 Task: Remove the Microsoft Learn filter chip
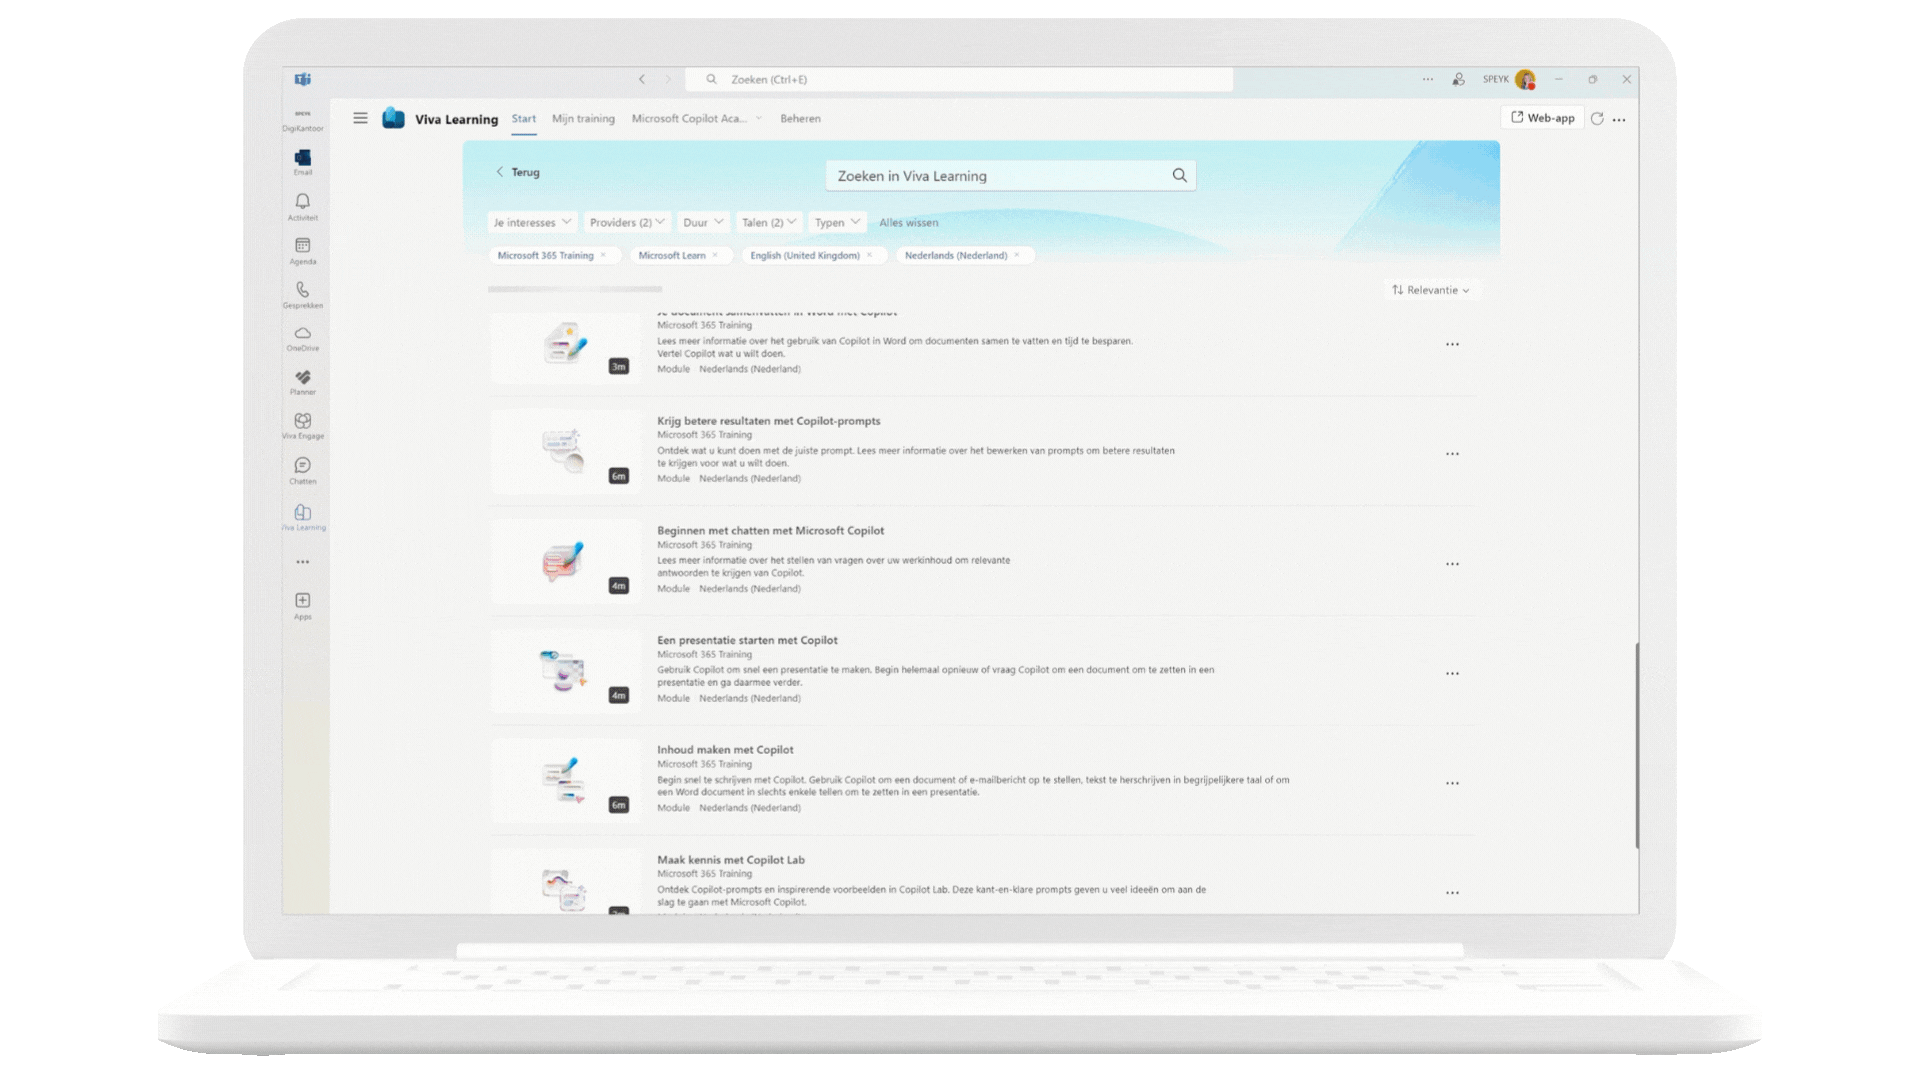pyautogui.click(x=715, y=256)
